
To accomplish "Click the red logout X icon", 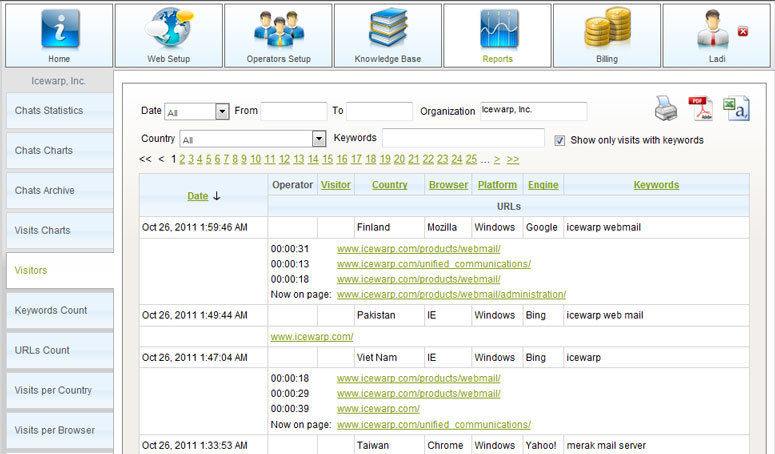I will tap(742, 32).
